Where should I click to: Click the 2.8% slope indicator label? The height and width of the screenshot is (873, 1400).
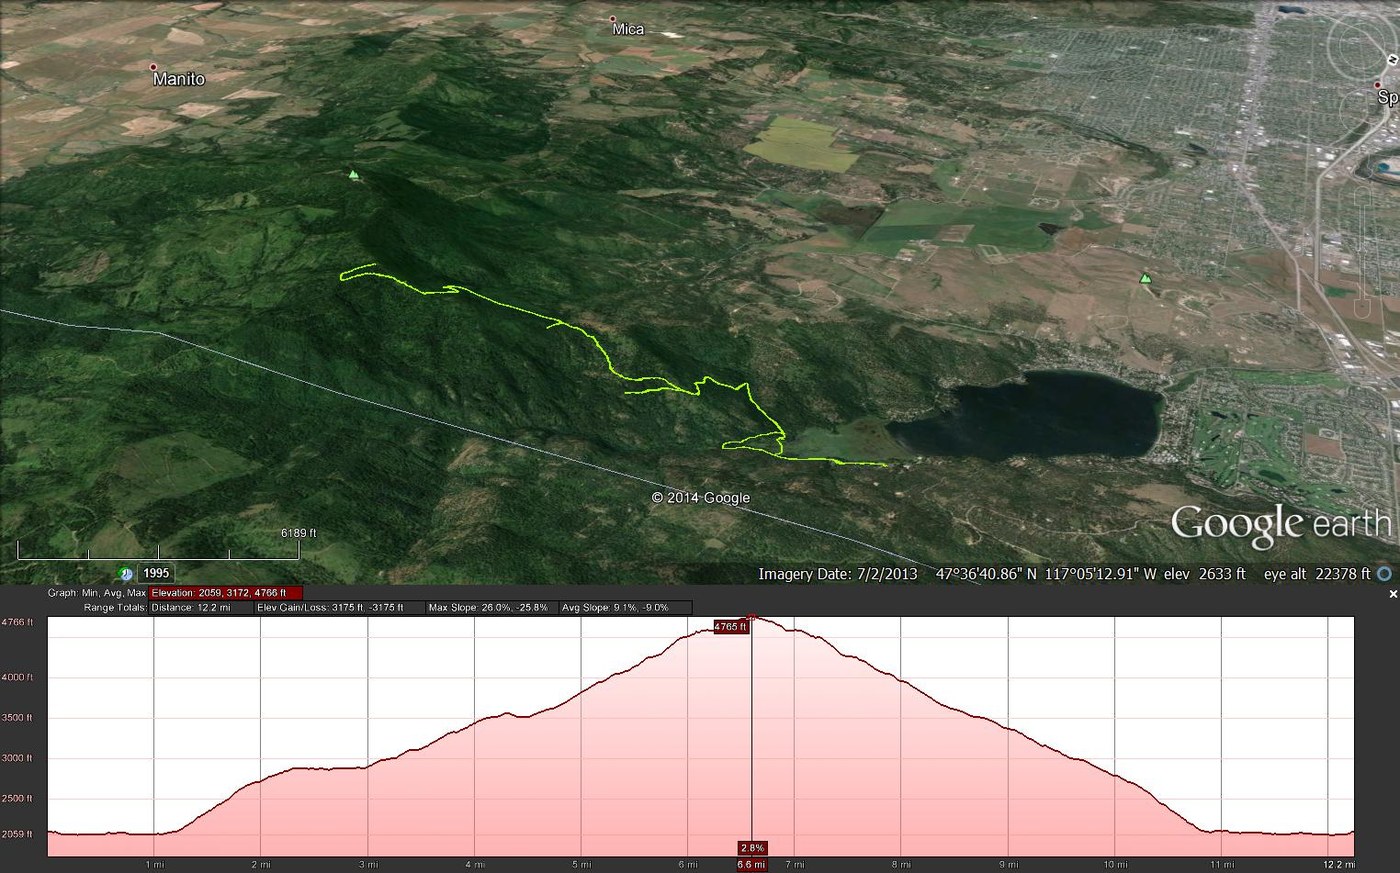pos(751,848)
